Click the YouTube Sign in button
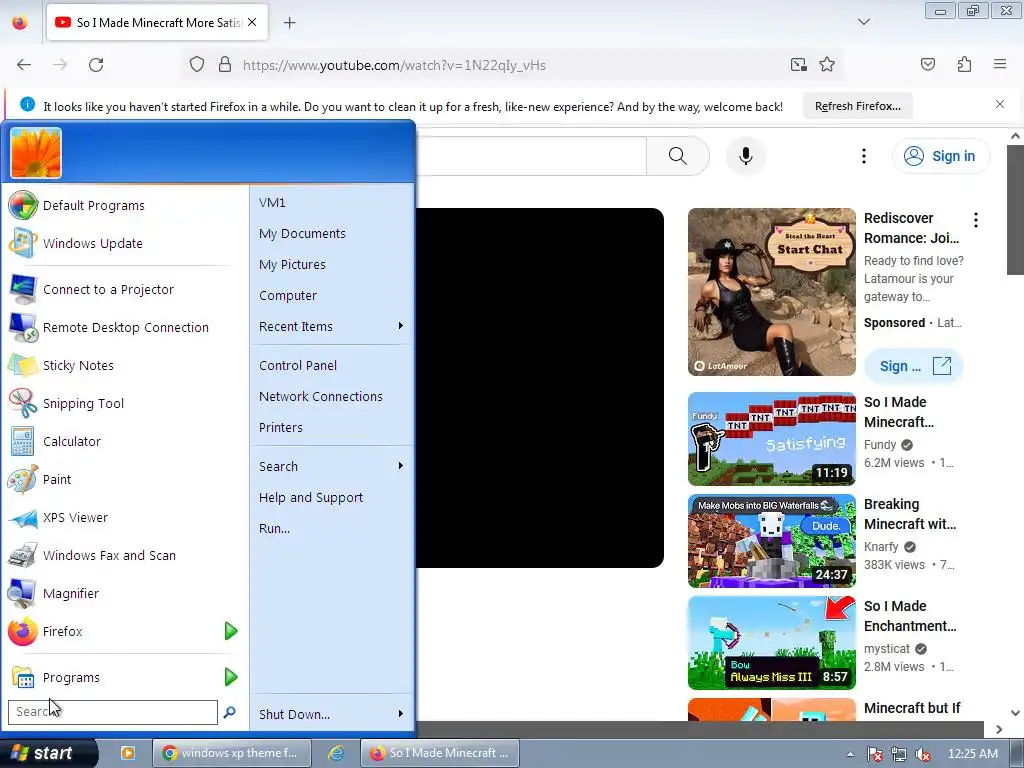 (x=940, y=156)
